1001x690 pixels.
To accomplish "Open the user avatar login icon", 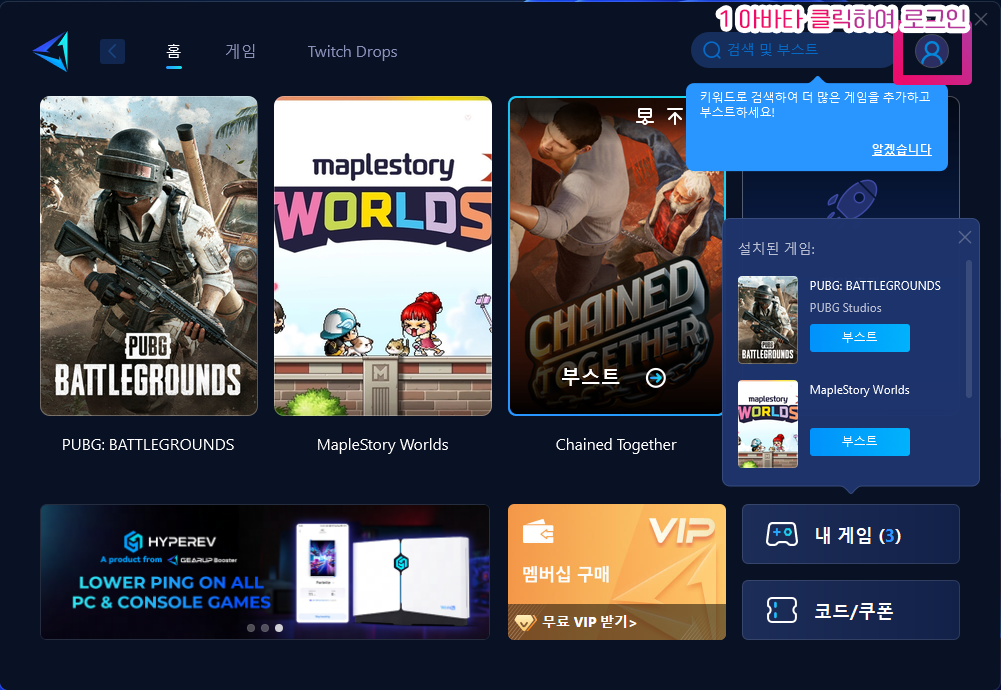I will click(x=932, y=51).
